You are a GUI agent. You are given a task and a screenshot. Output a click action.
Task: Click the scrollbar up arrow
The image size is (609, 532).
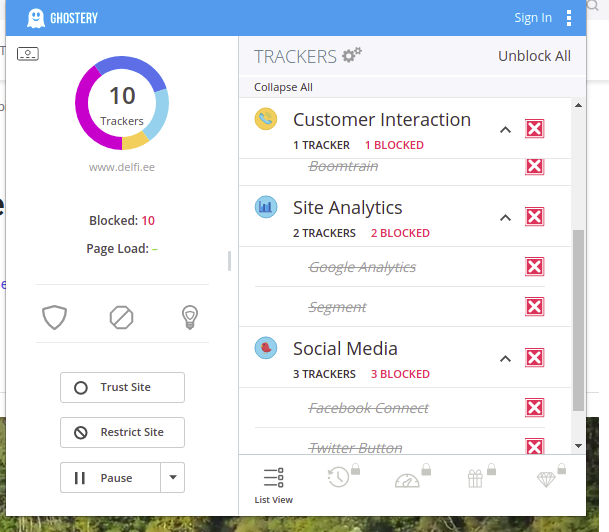tap(578, 105)
